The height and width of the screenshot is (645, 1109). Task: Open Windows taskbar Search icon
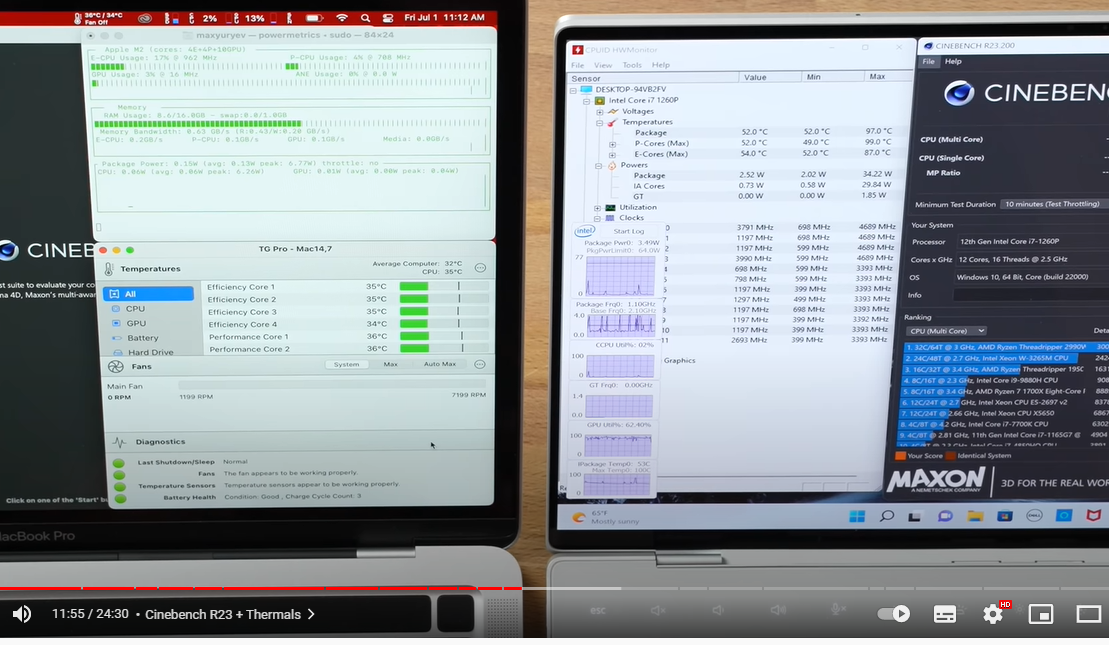pos(886,516)
